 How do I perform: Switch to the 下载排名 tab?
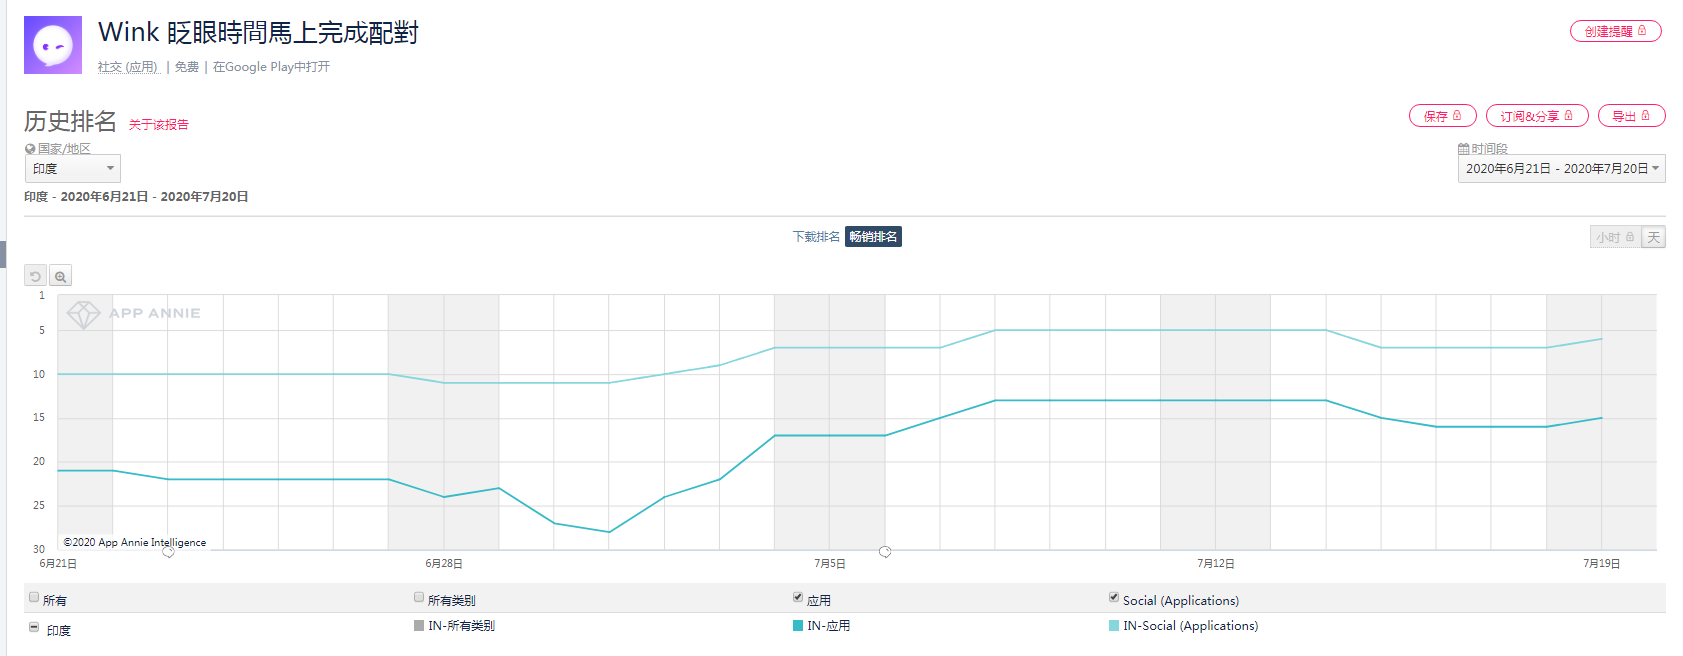coord(816,237)
